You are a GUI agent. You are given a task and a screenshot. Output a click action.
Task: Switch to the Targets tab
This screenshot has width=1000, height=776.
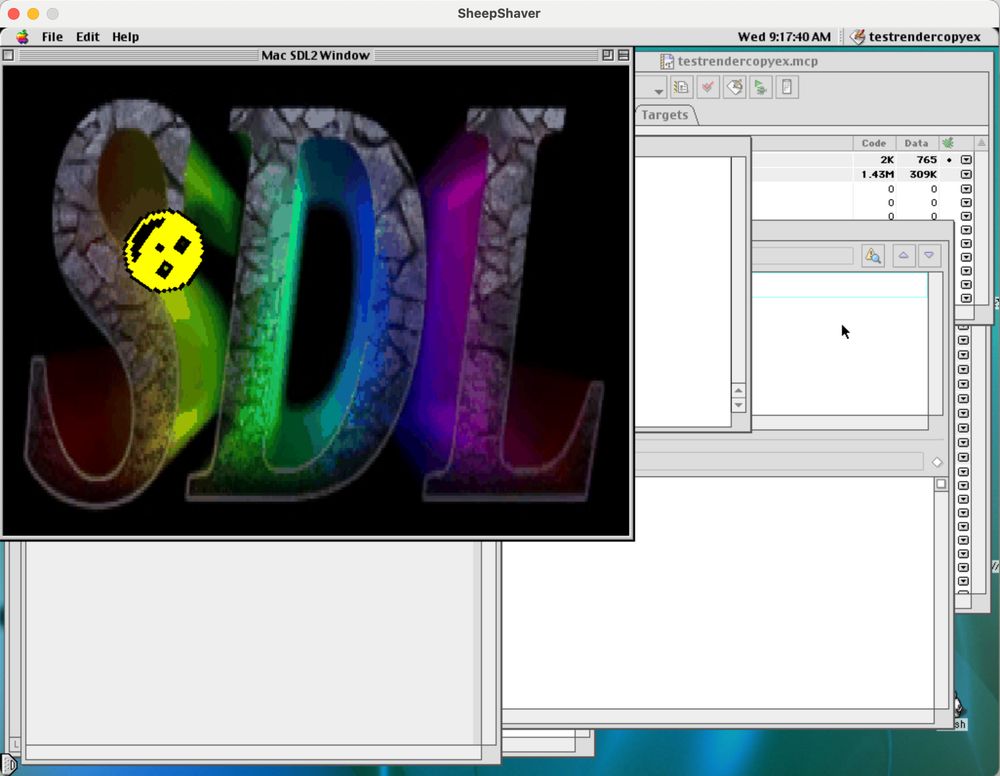pyautogui.click(x=663, y=114)
